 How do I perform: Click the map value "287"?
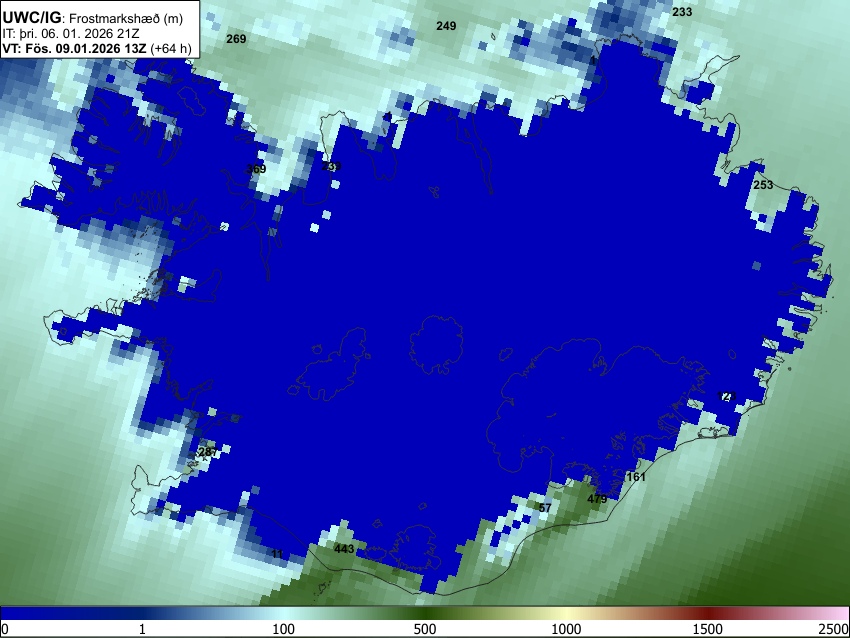click(x=208, y=452)
